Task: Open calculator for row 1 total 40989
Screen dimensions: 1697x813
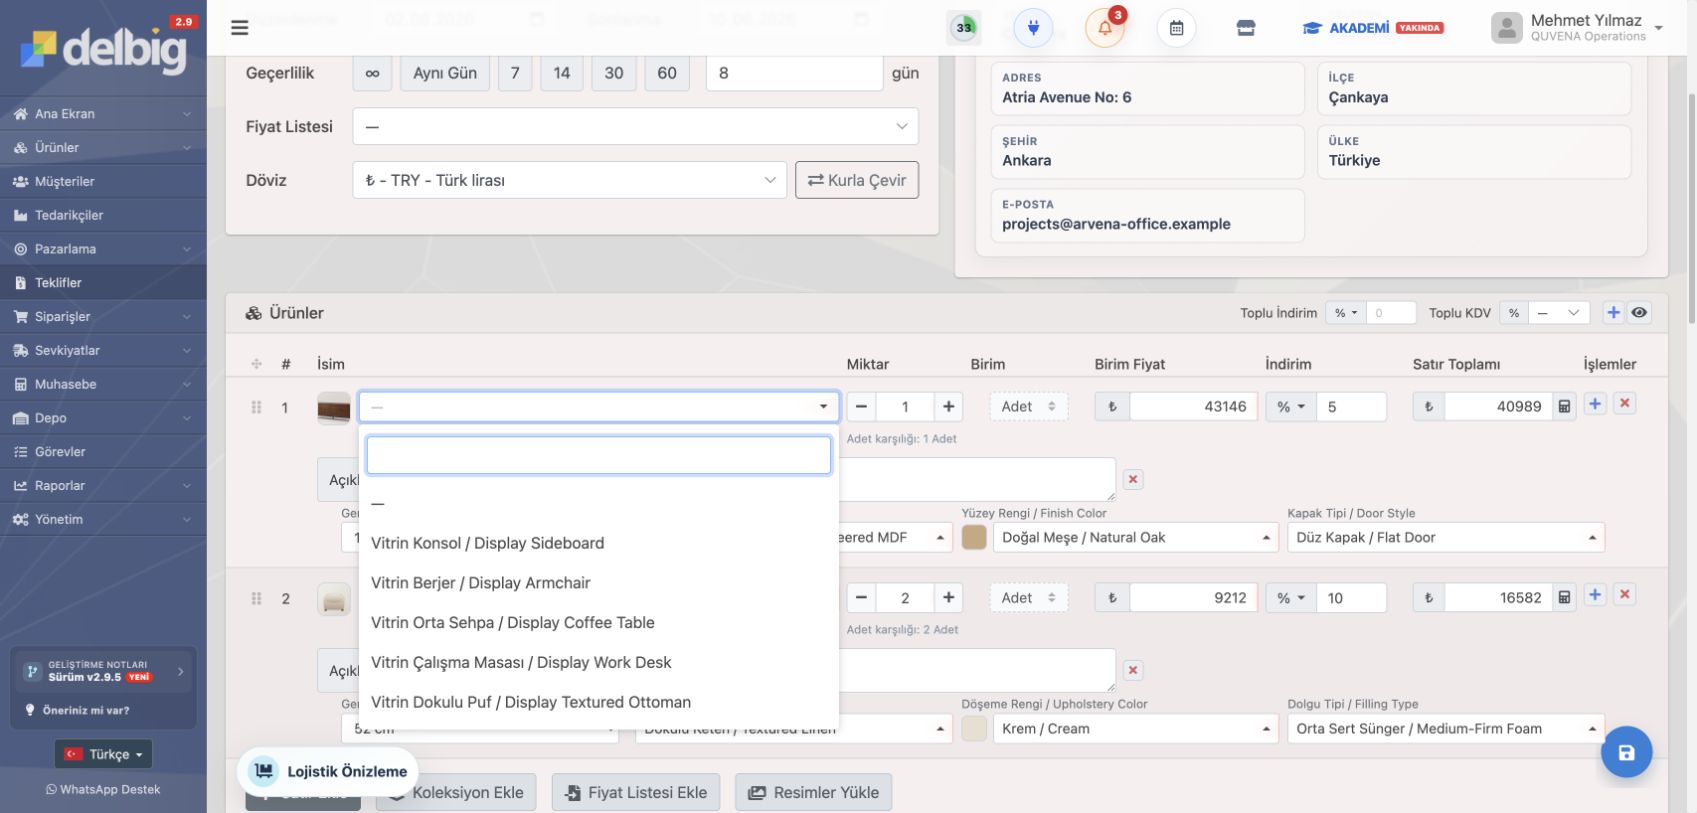Action: (1565, 407)
